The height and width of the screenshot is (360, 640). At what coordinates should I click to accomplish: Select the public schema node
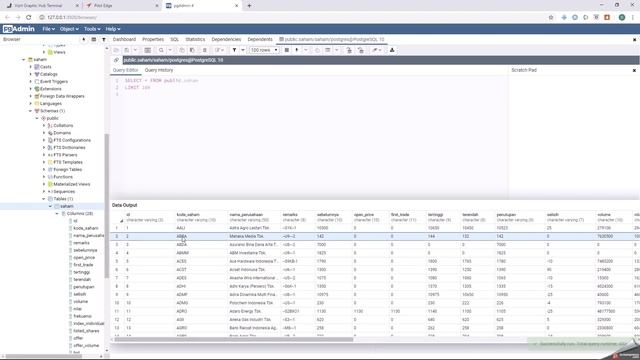[x=52, y=118]
